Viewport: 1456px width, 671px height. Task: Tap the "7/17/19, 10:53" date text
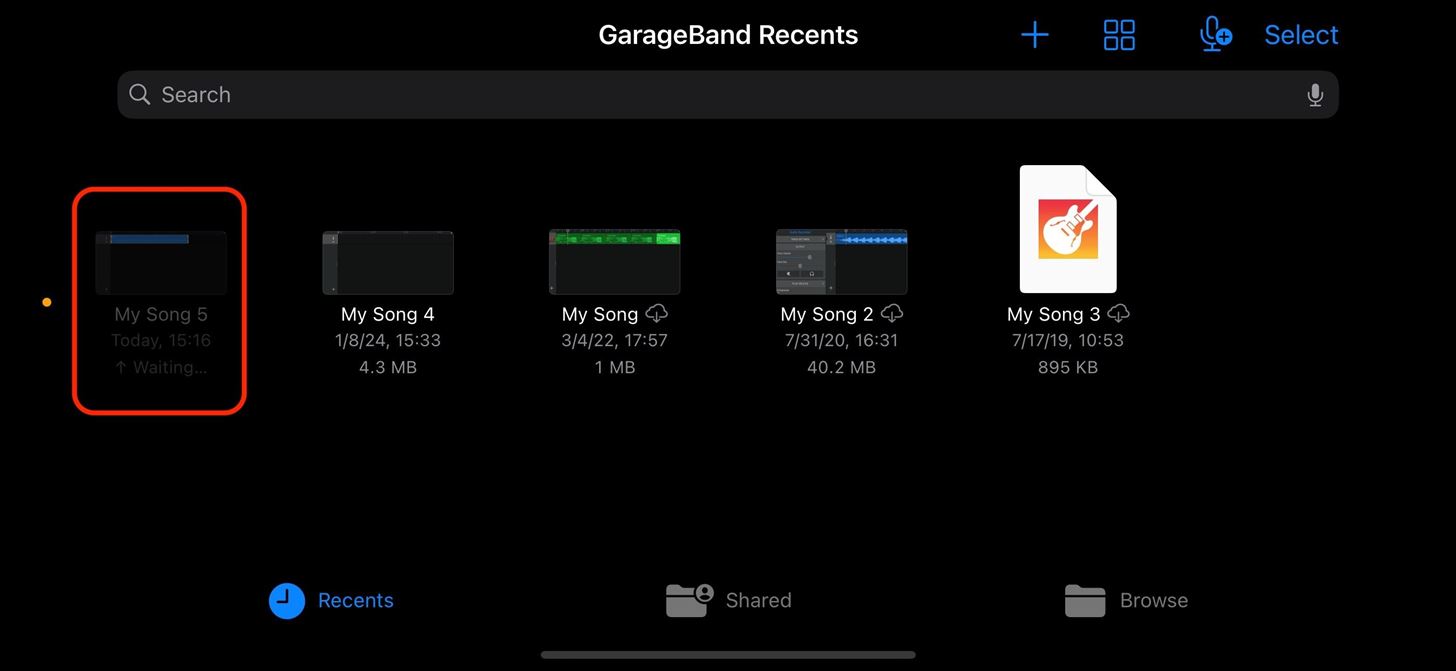1068,340
